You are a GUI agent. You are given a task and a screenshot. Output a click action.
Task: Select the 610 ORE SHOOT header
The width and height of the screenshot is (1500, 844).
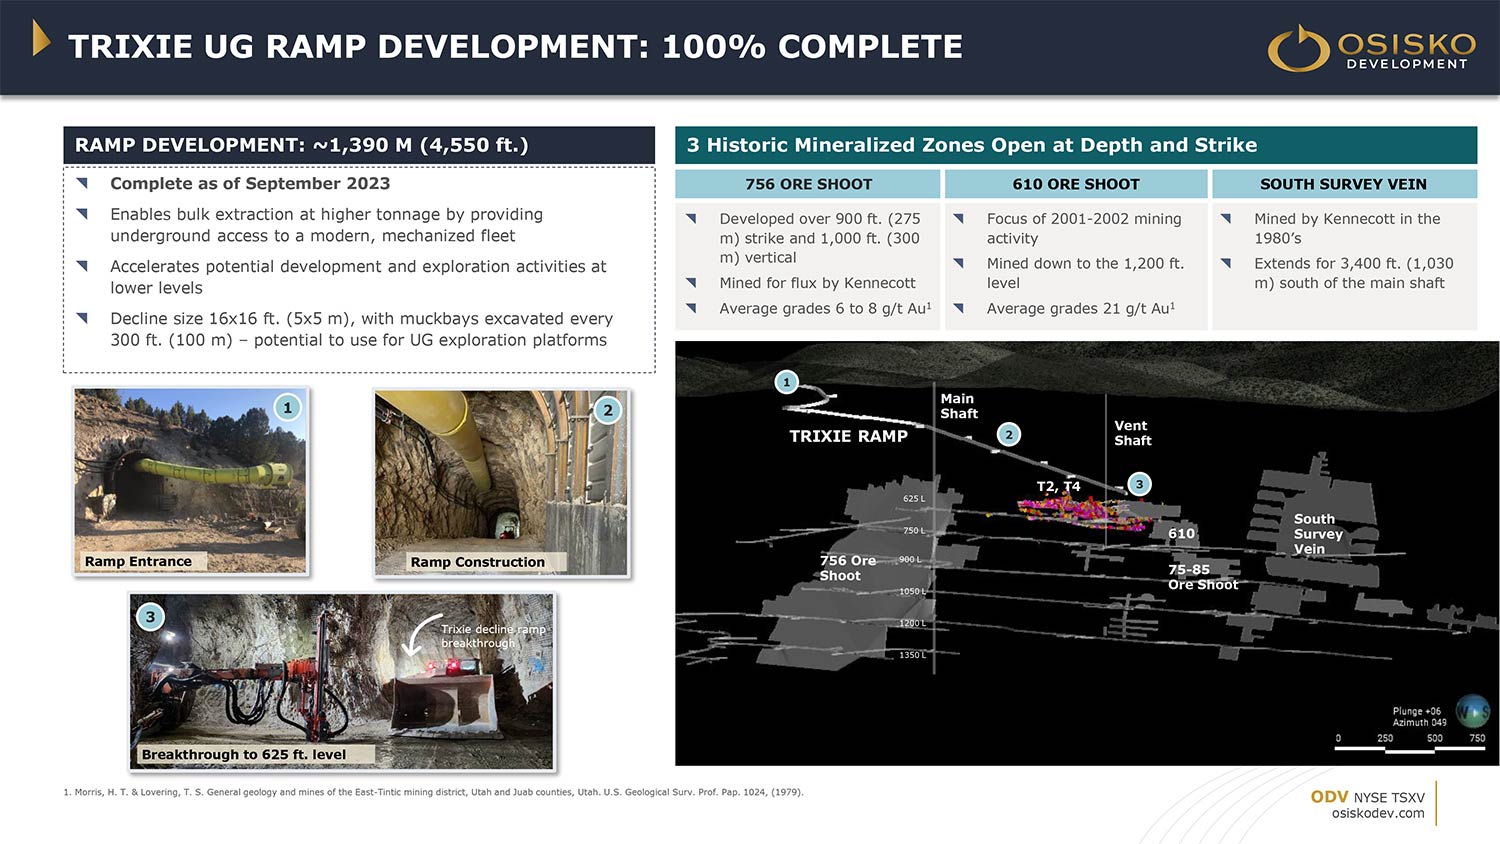(1076, 184)
